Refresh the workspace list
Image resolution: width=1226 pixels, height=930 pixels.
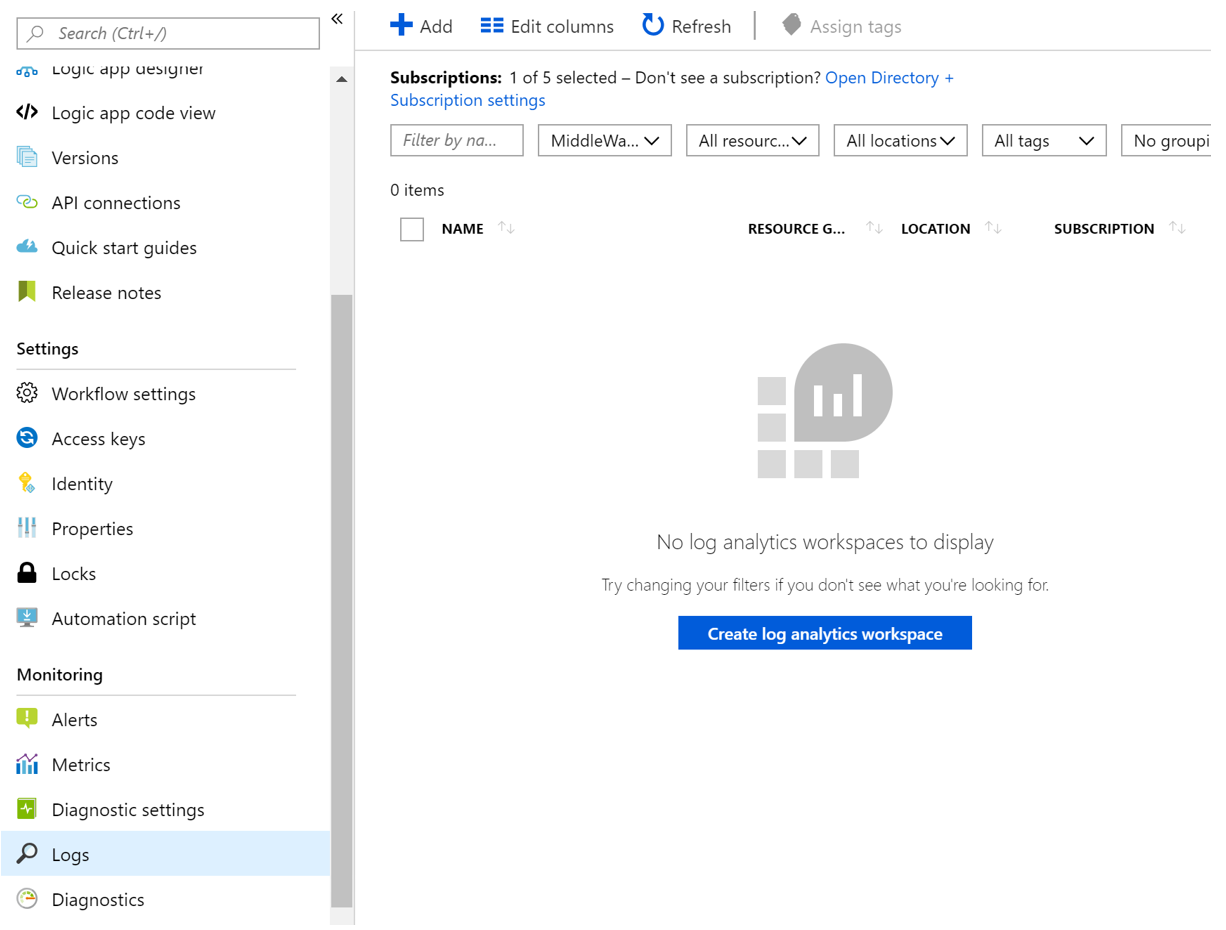[686, 26]
